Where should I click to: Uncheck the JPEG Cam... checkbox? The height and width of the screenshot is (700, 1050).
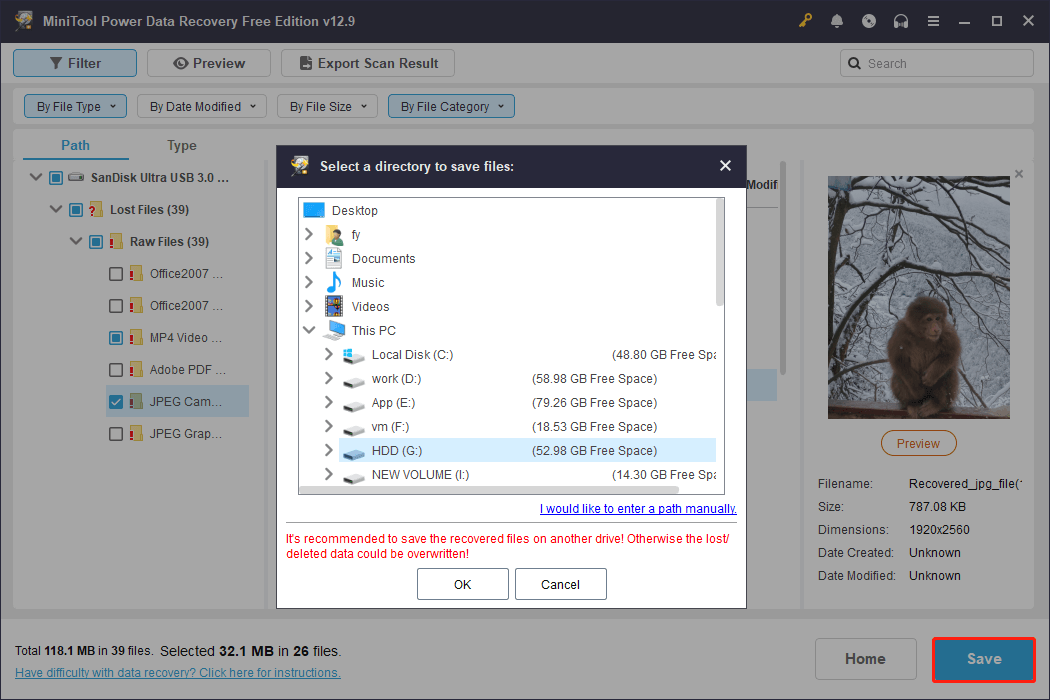point(116,402)
